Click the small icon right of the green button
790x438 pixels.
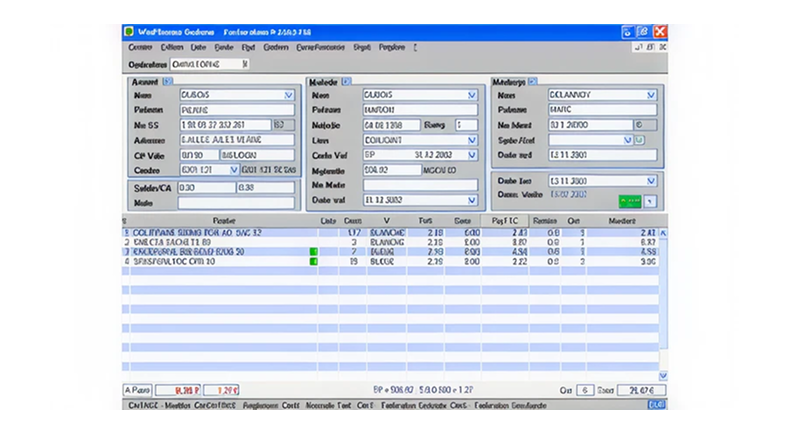[652, 201]
